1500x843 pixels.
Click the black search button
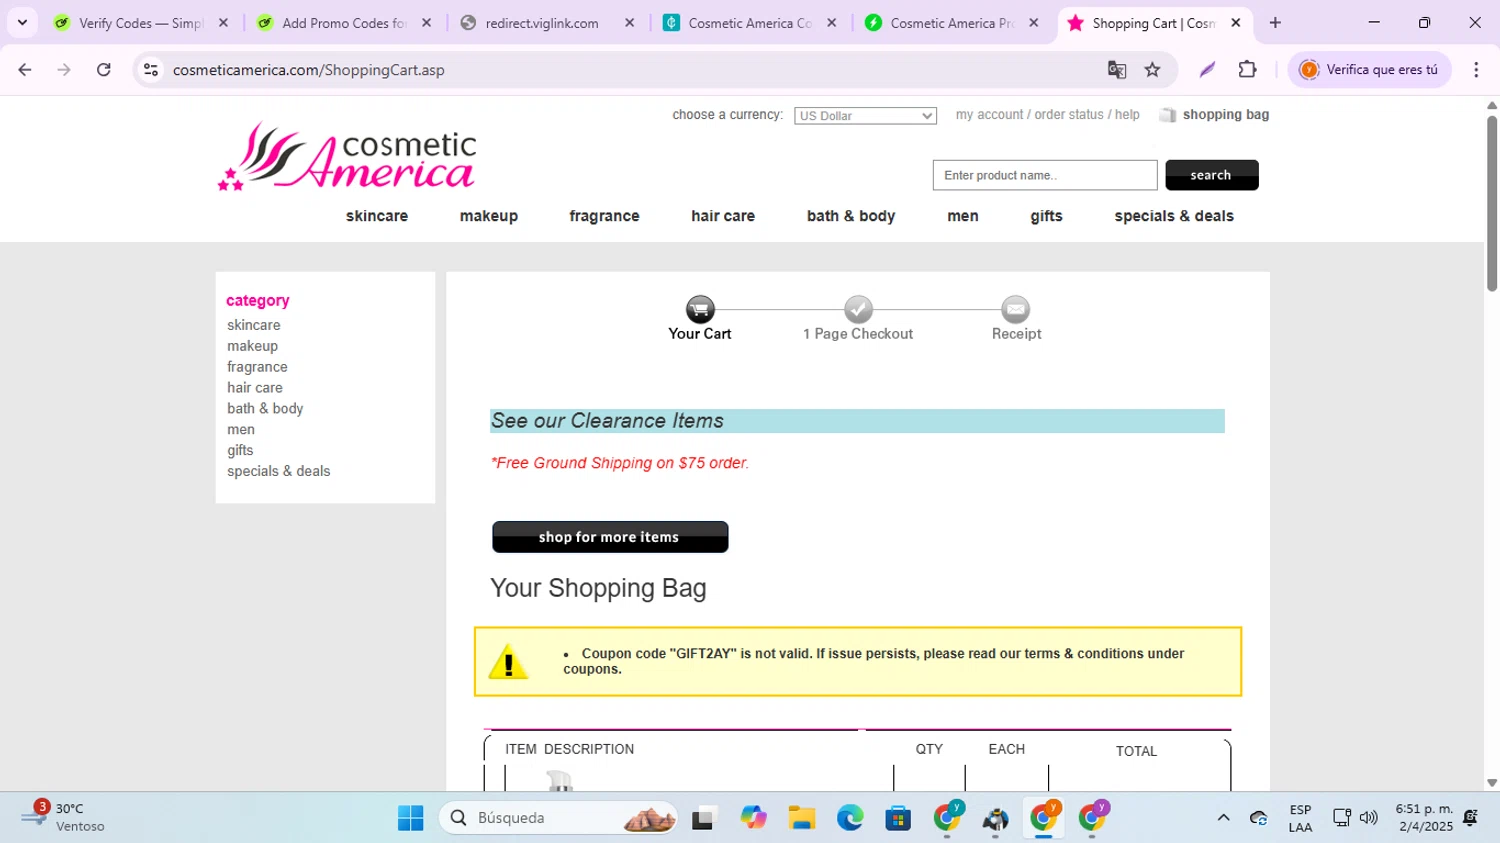point(1211,175)
